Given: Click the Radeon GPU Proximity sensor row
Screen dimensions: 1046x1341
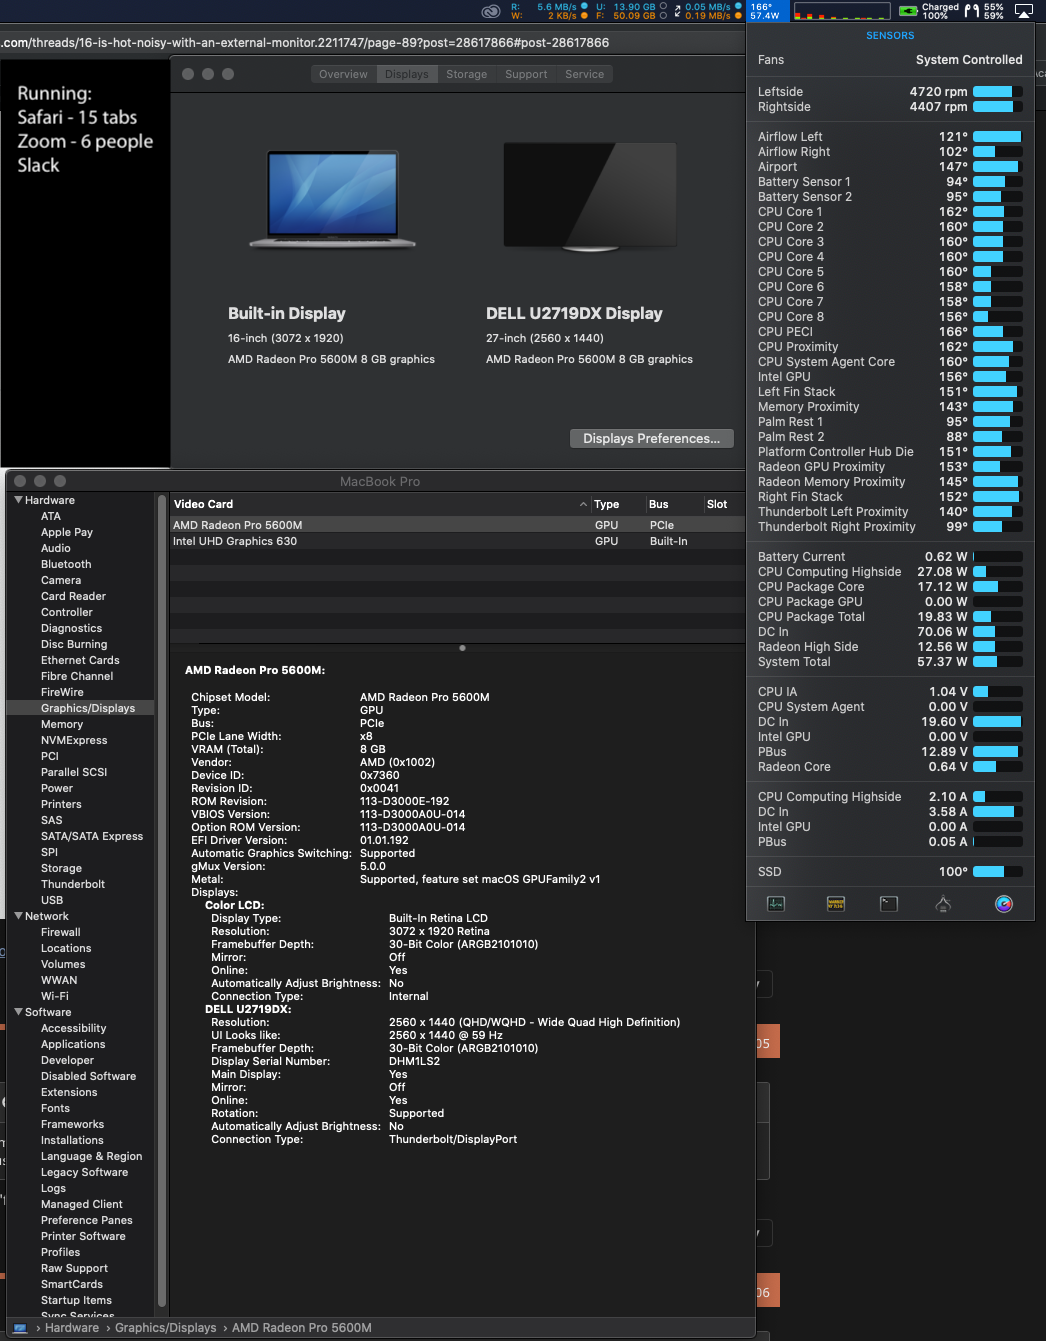Looking at the screenshot, I should [x=890, y=467].
